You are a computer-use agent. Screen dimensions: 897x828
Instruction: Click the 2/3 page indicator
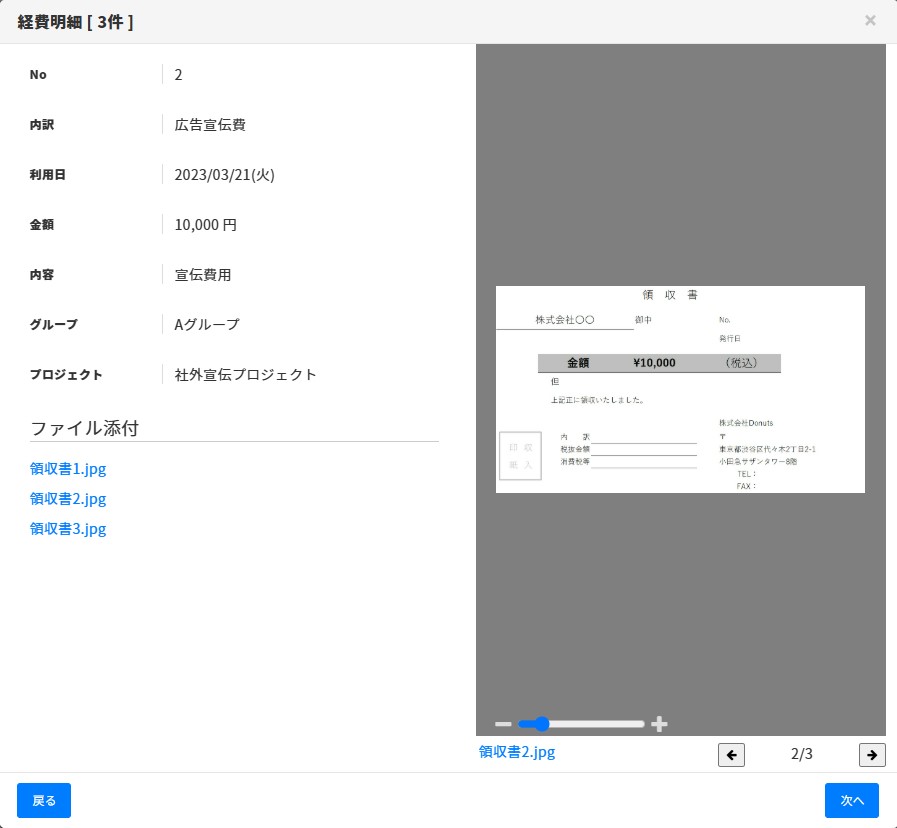(801, 754)
